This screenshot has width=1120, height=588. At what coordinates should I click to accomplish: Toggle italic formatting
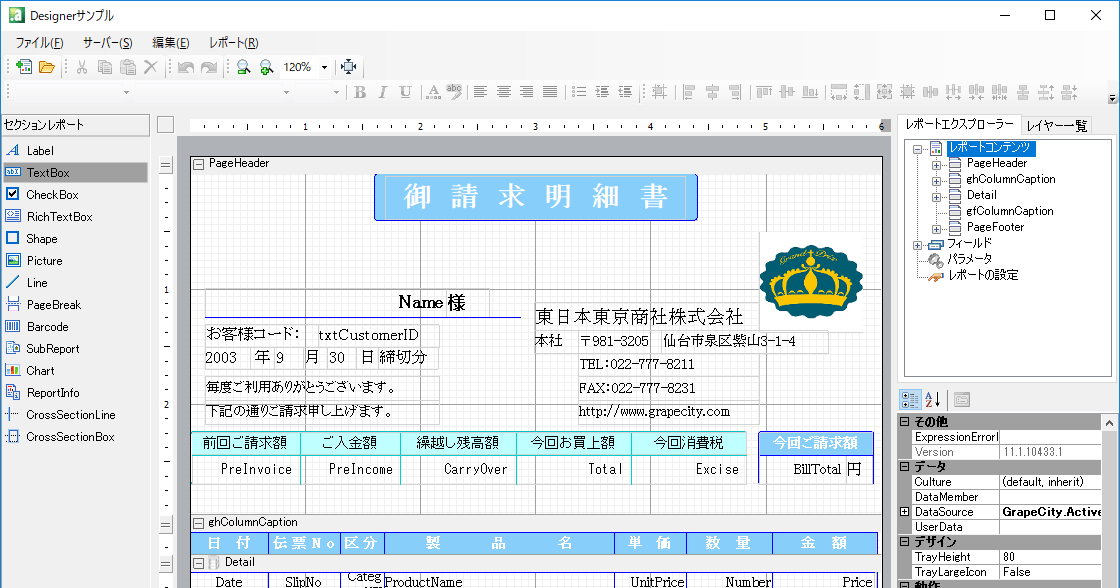382,92
